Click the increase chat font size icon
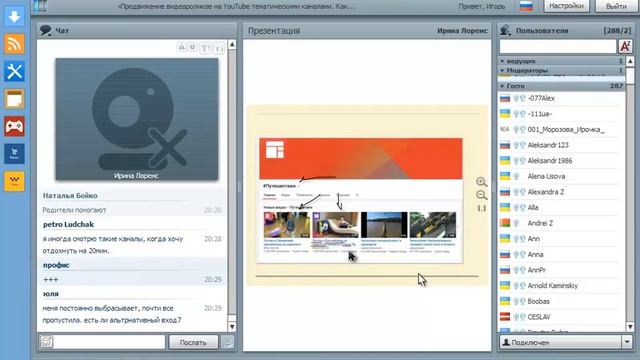This screenshot has width=640, height=360. (x=206, y=48)
